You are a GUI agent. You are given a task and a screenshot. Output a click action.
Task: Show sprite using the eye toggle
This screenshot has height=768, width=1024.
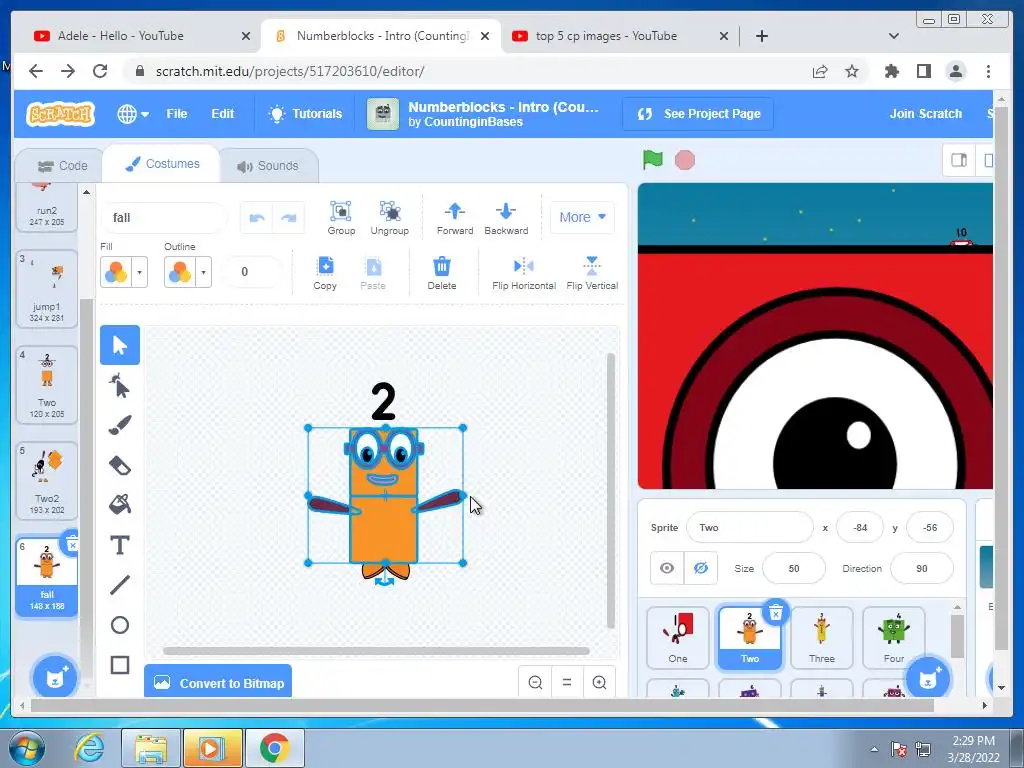click(x=667, y=568)
